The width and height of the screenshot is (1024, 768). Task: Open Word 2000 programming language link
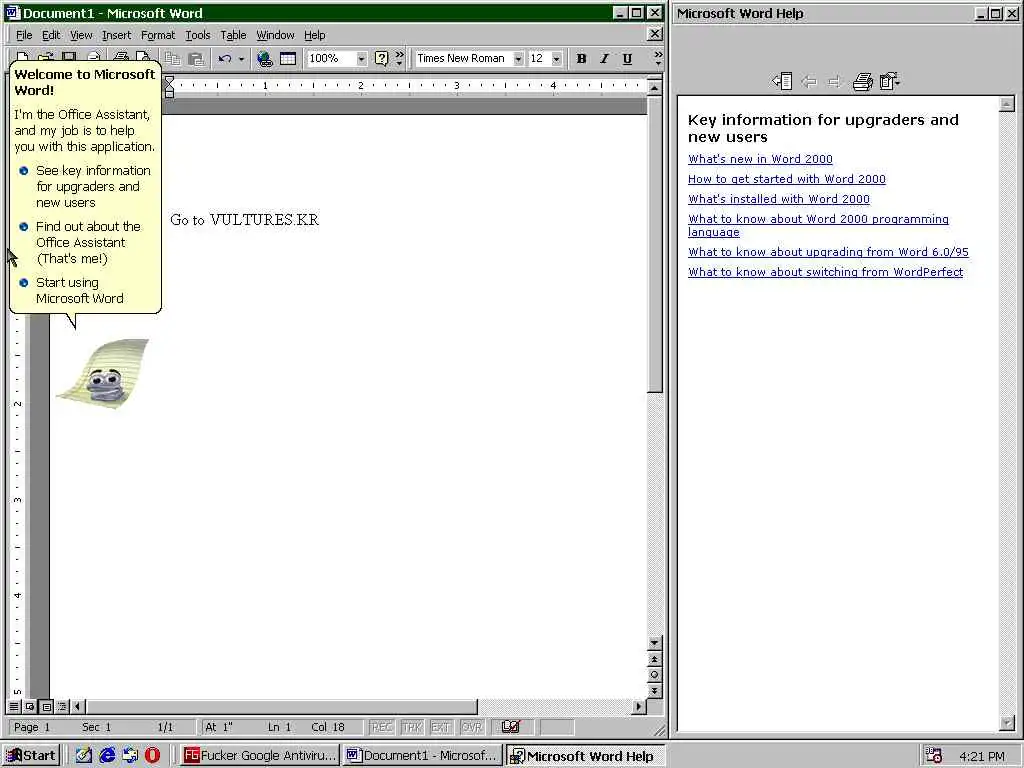click(818, 225)
